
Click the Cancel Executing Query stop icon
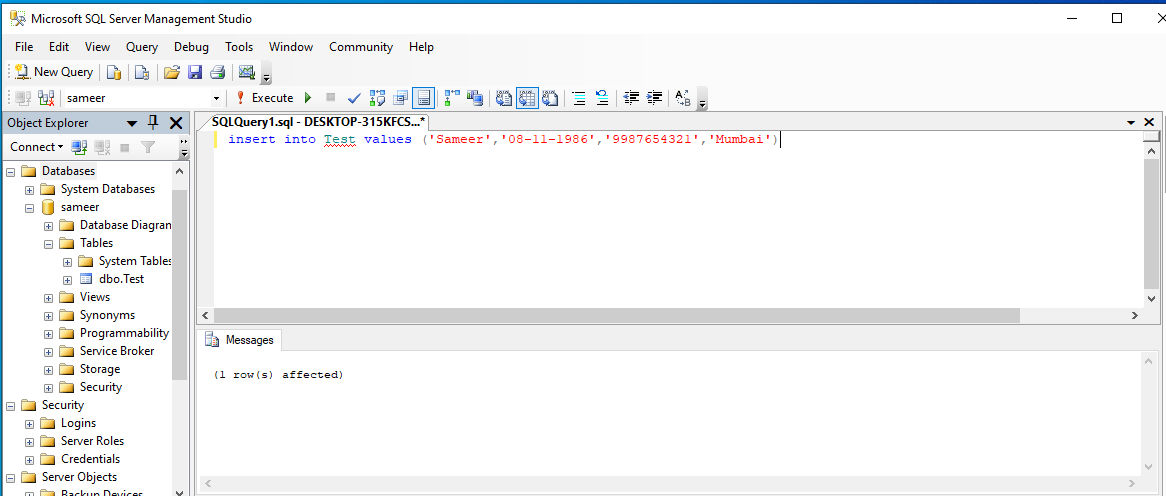coord(331,97)
